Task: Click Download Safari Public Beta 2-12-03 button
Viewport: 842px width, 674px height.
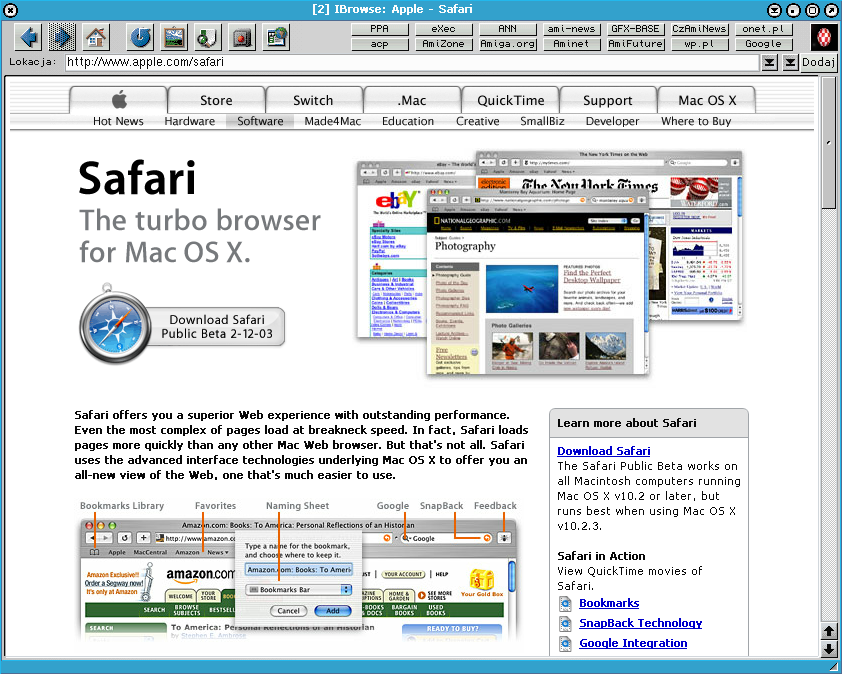Action: coord(217,327)
